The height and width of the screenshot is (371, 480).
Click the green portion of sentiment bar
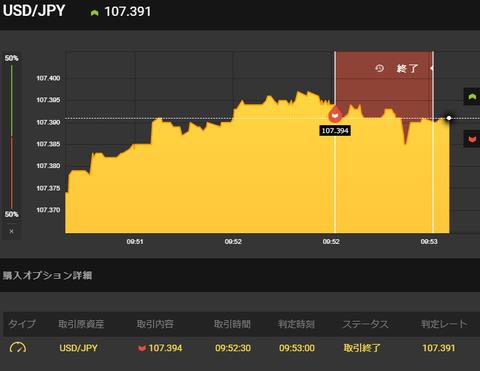pyautogui.click(x=12, y=101)
